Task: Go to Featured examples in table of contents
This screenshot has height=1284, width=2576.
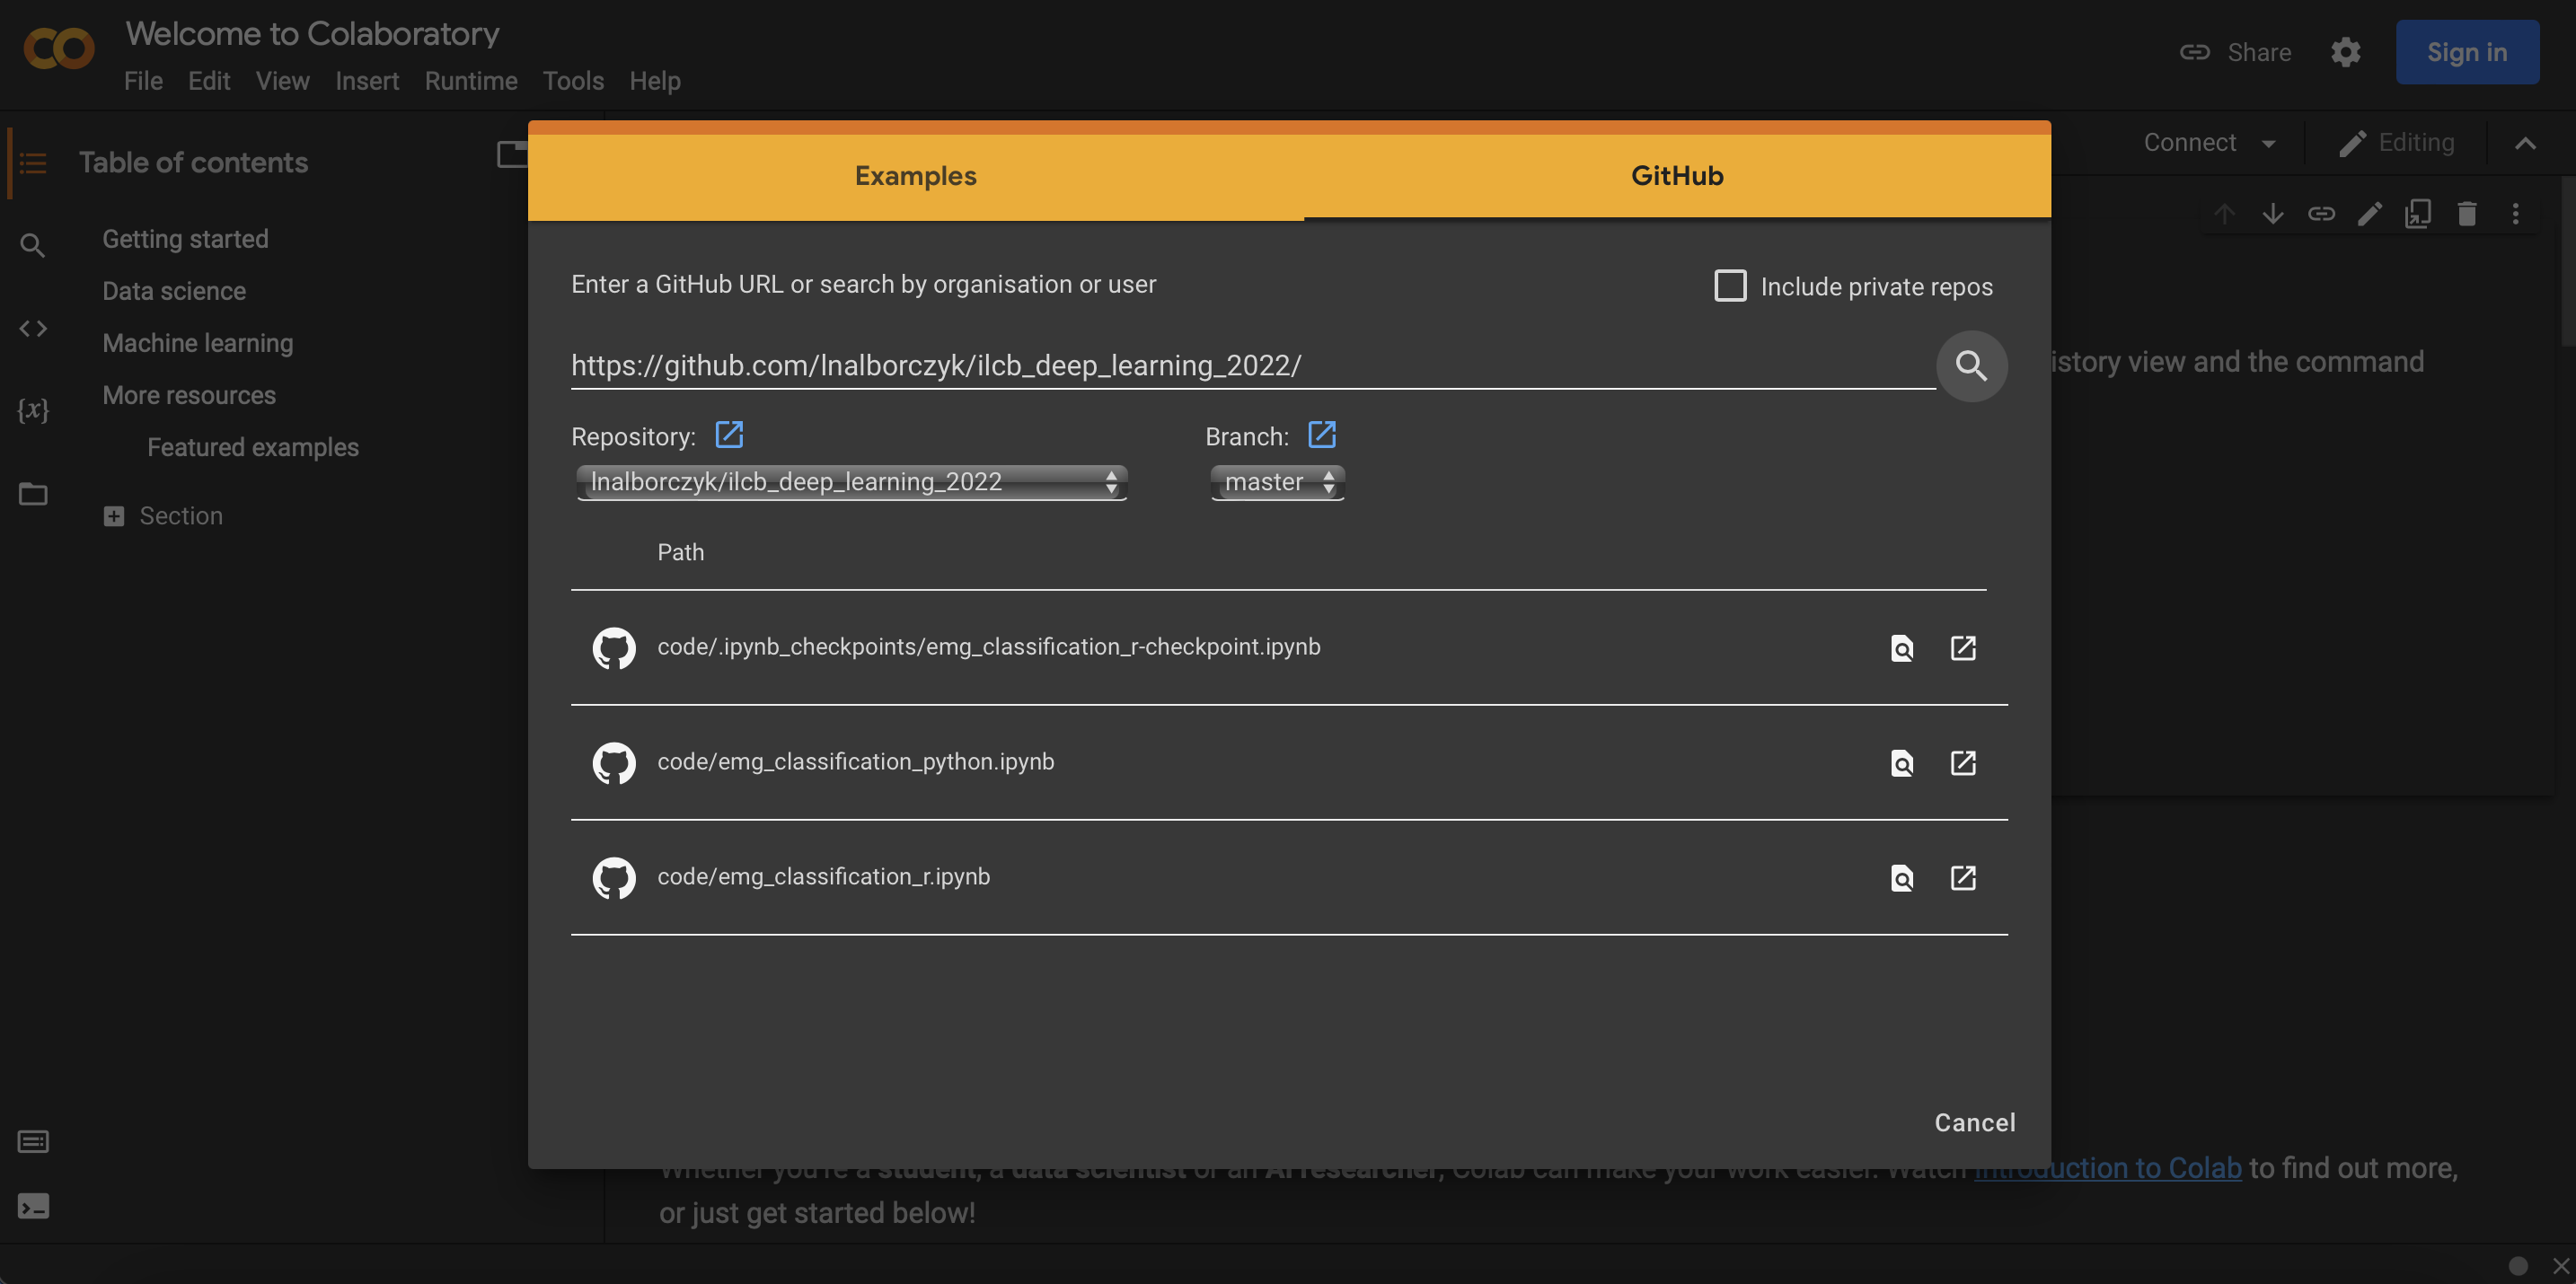Action: pos(253,447)
